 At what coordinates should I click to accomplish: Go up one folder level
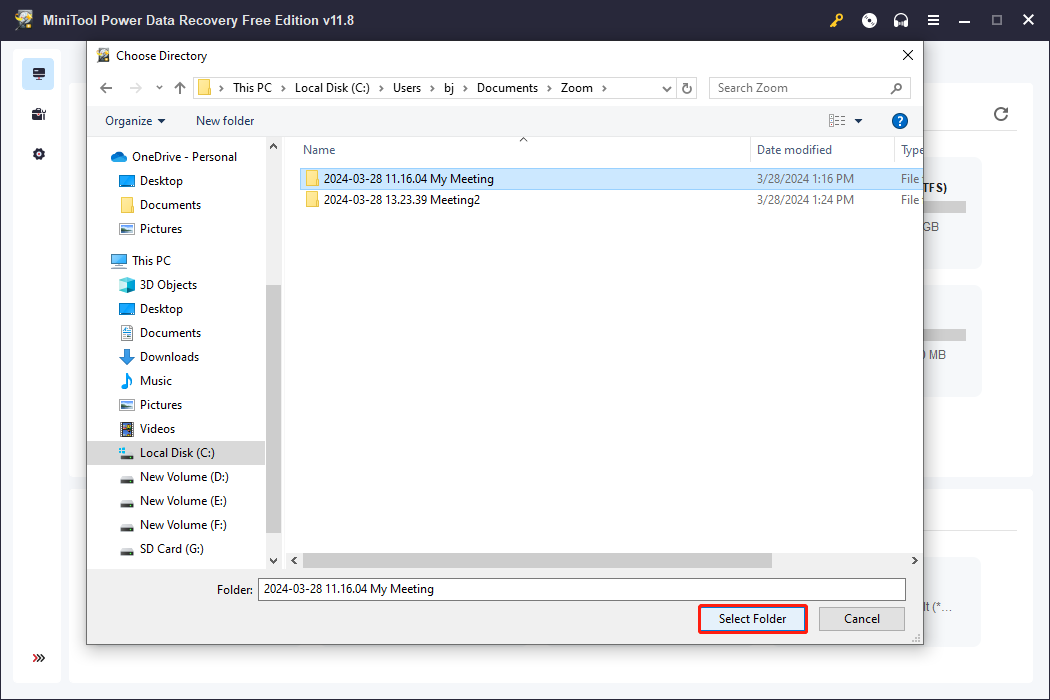pyautogui.click(x=179, y=88)
